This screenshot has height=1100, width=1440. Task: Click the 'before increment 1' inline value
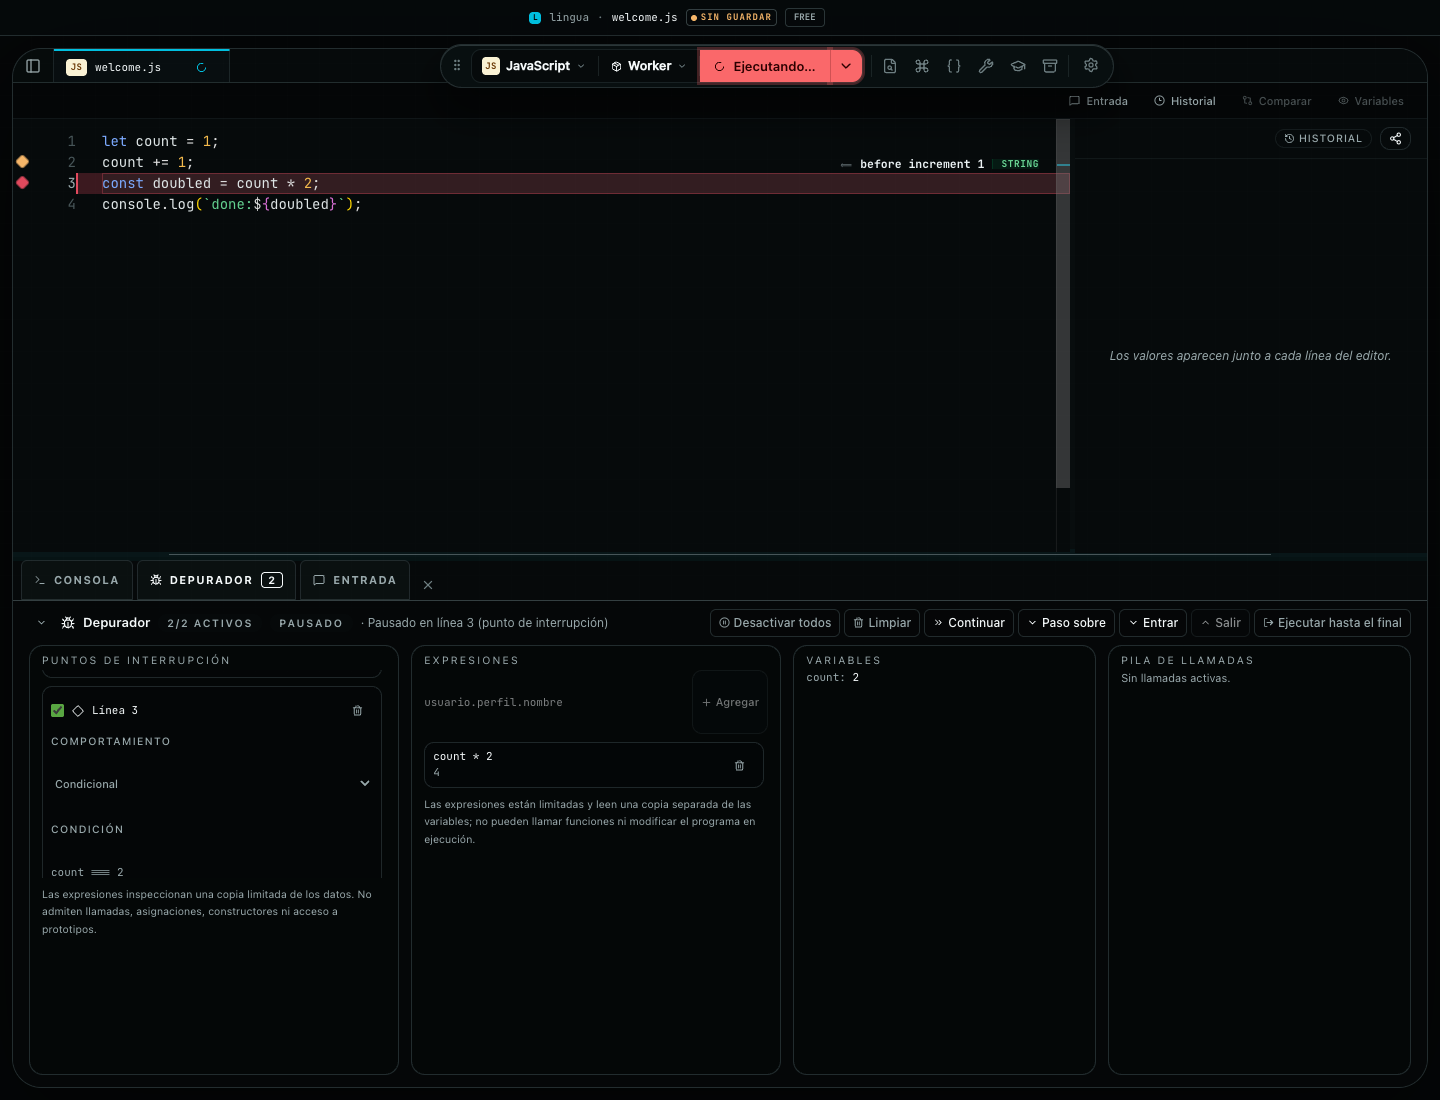921,164
